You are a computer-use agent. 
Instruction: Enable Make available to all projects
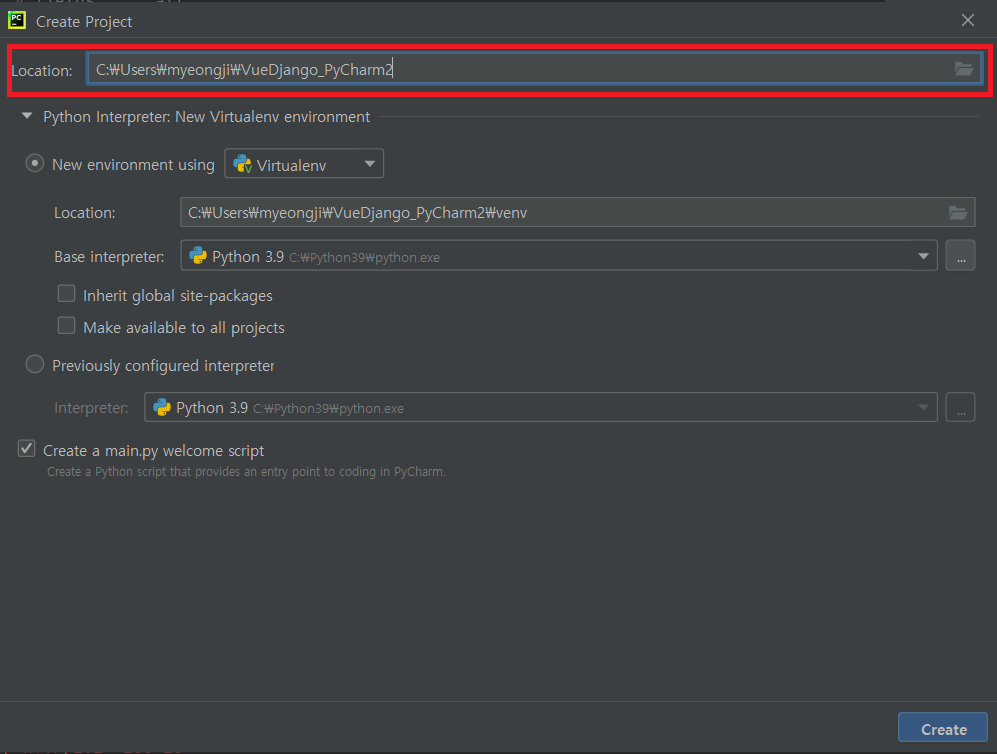point(66,326)
